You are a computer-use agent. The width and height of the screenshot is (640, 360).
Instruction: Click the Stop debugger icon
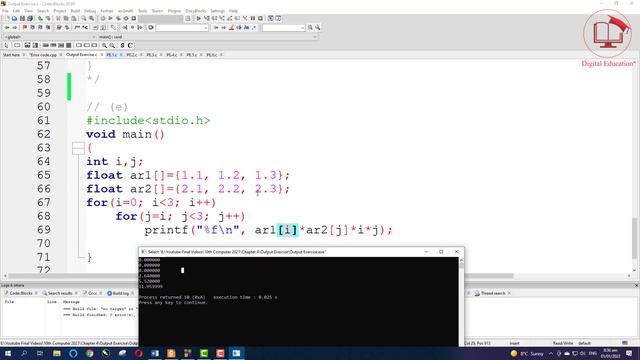(x=260, y=18)
